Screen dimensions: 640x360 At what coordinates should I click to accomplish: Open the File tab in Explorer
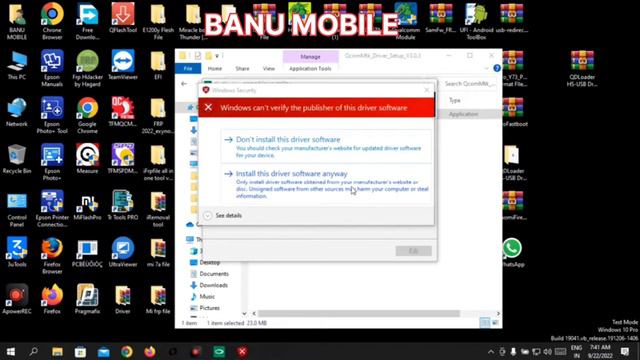(188, 69)
